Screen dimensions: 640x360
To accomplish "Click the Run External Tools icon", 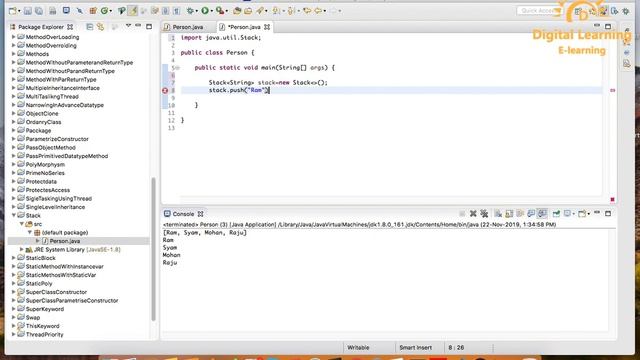I will [220, 11].
